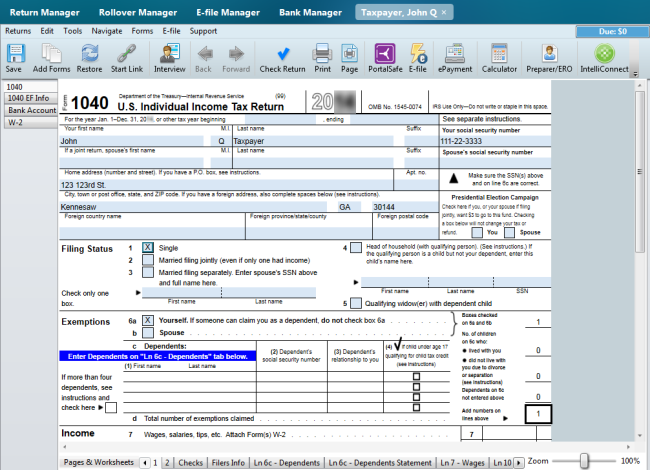The width and height of the screenshot is (650, 470).
Task: Open the Zoom dropdown in the status bar
Action: pos(546,461)
